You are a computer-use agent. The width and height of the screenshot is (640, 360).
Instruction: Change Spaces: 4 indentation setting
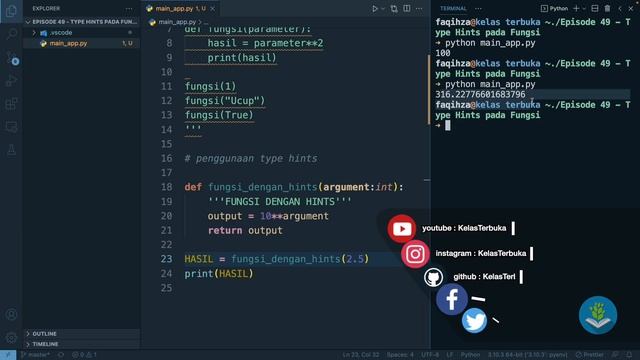[400, 355]
